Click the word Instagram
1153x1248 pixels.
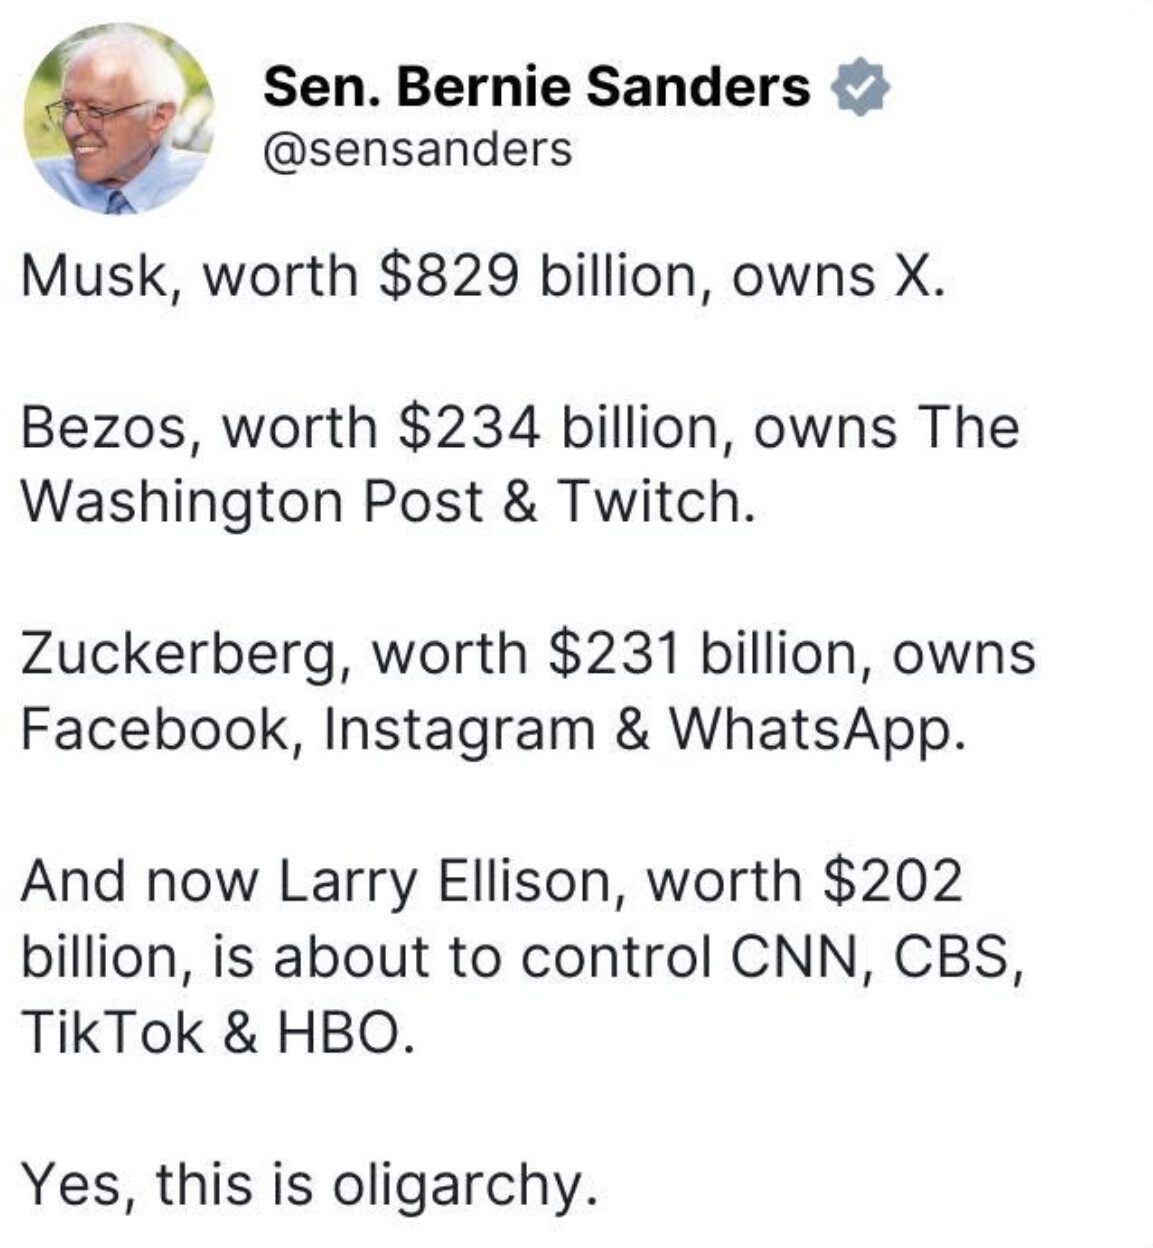click(x=459, y=728)
